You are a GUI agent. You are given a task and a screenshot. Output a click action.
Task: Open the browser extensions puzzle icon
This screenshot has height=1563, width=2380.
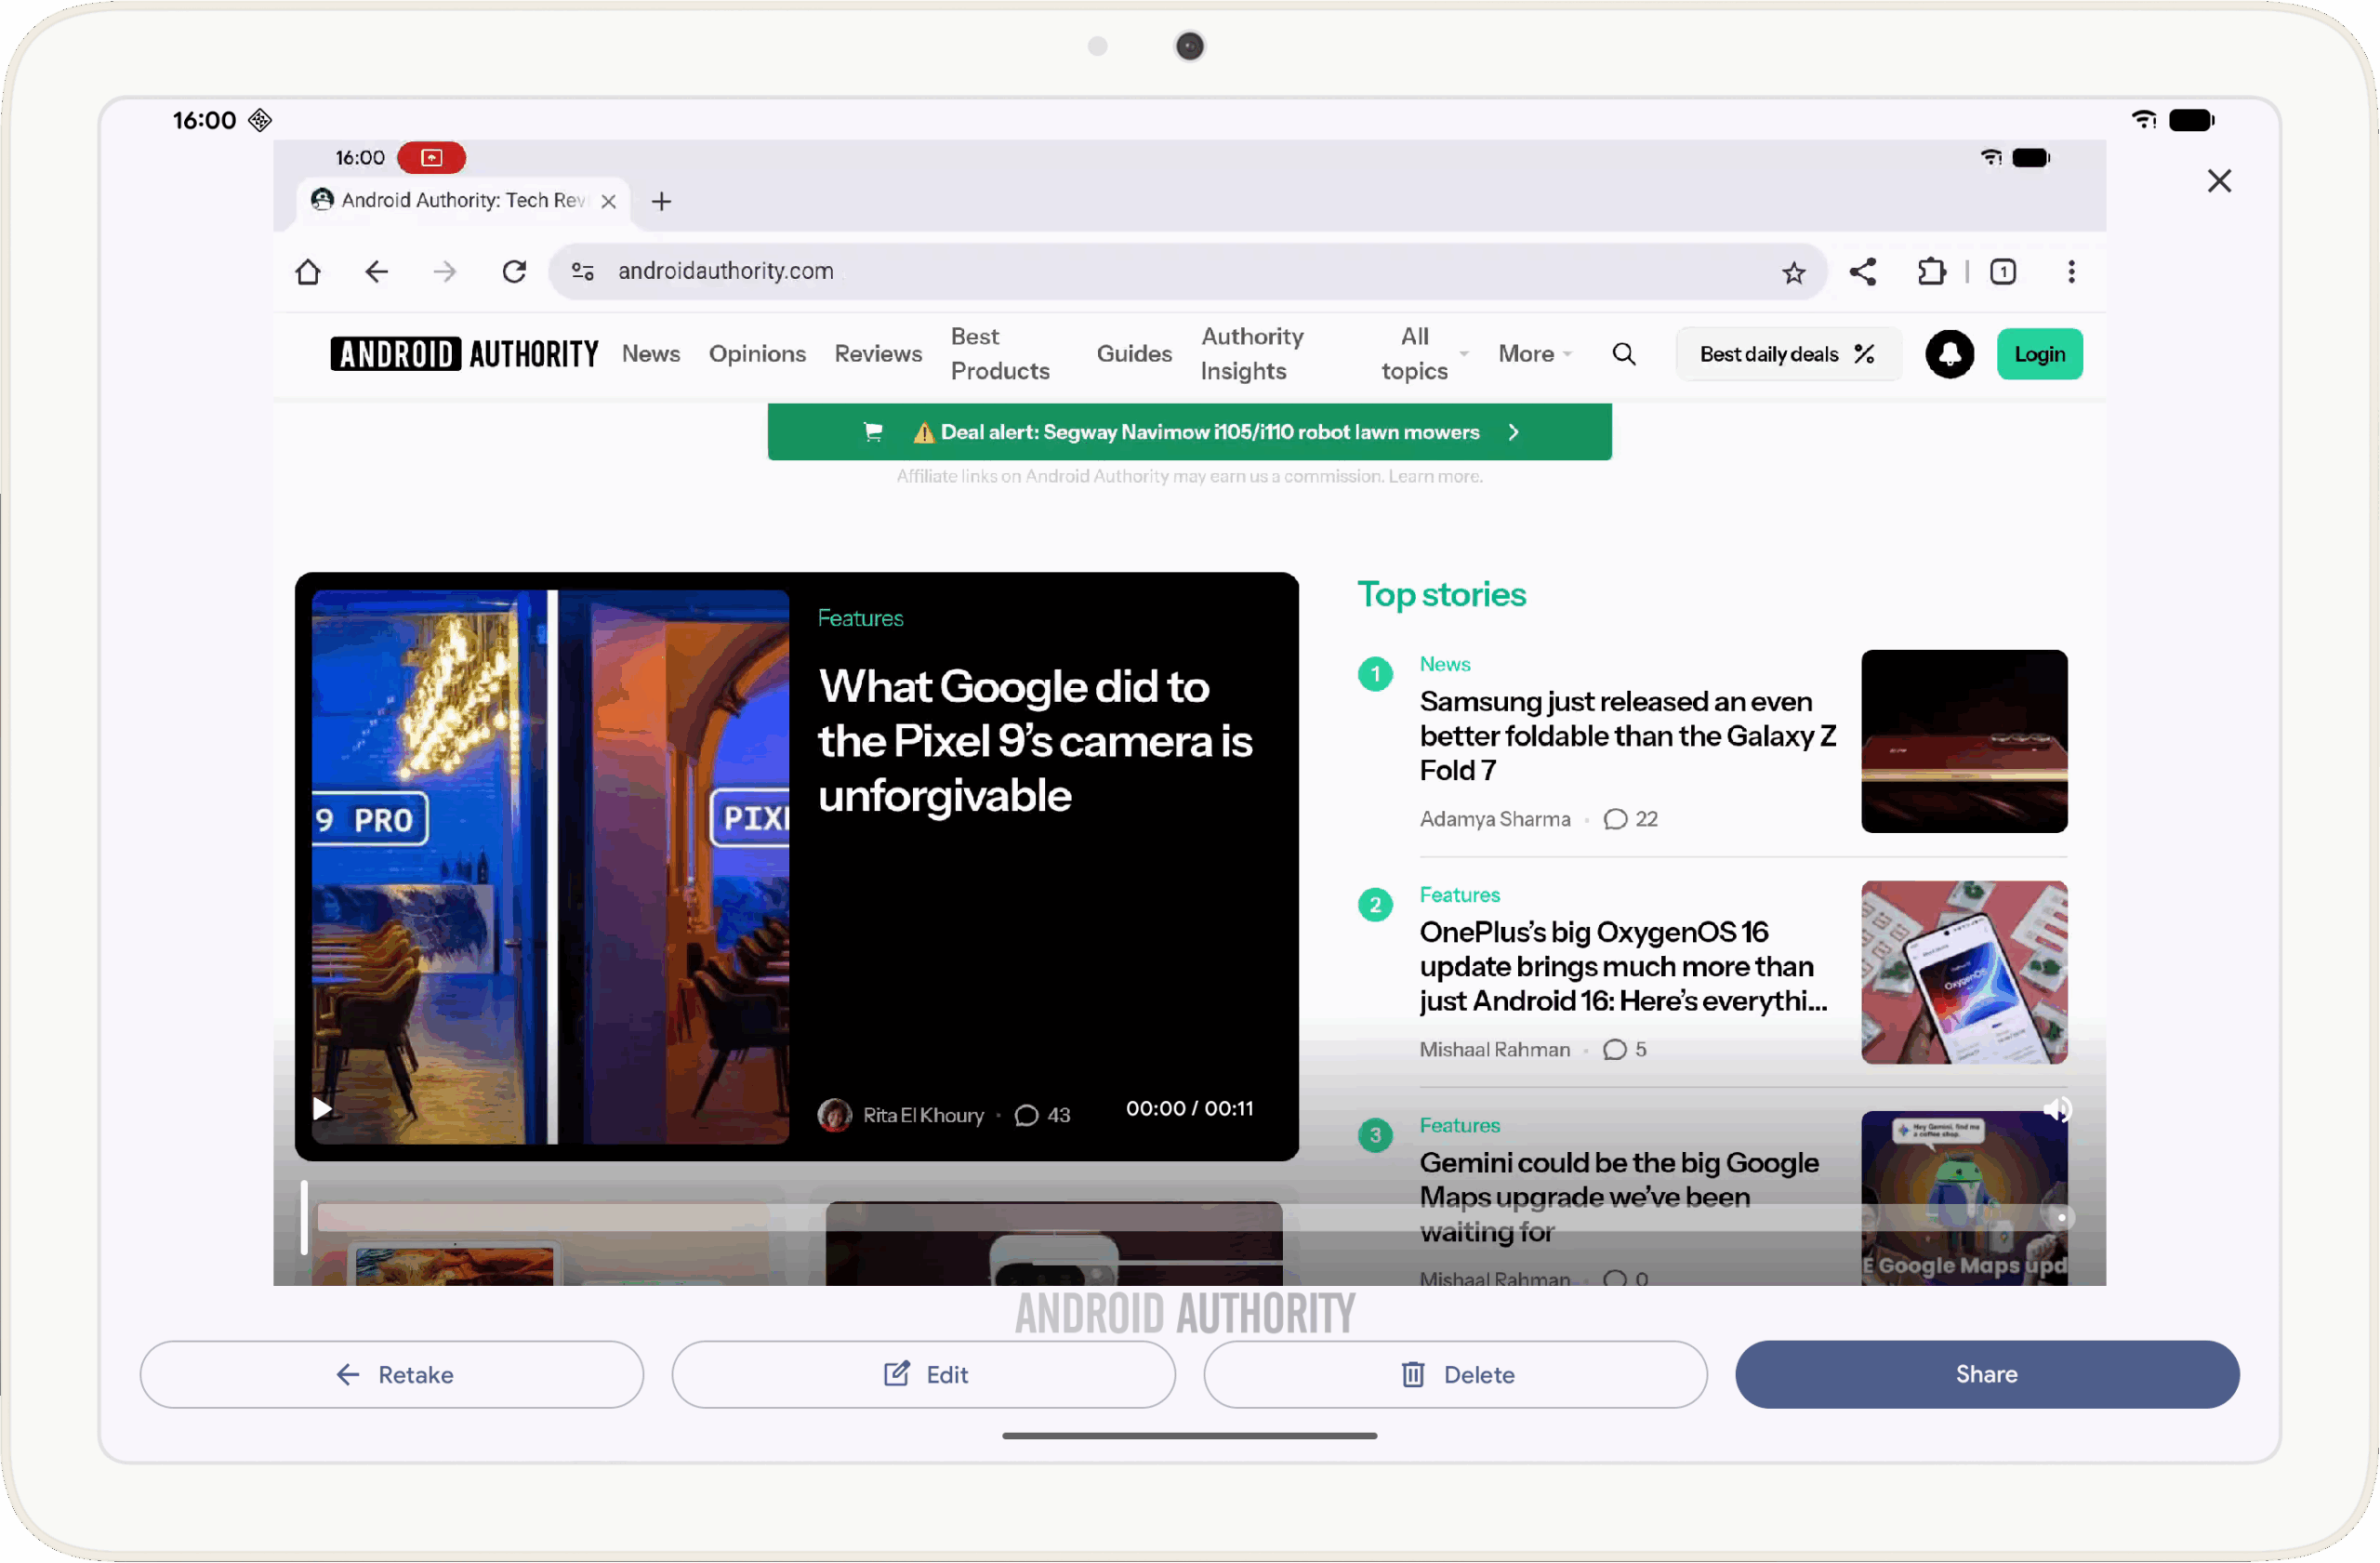tap(1932, 271)
